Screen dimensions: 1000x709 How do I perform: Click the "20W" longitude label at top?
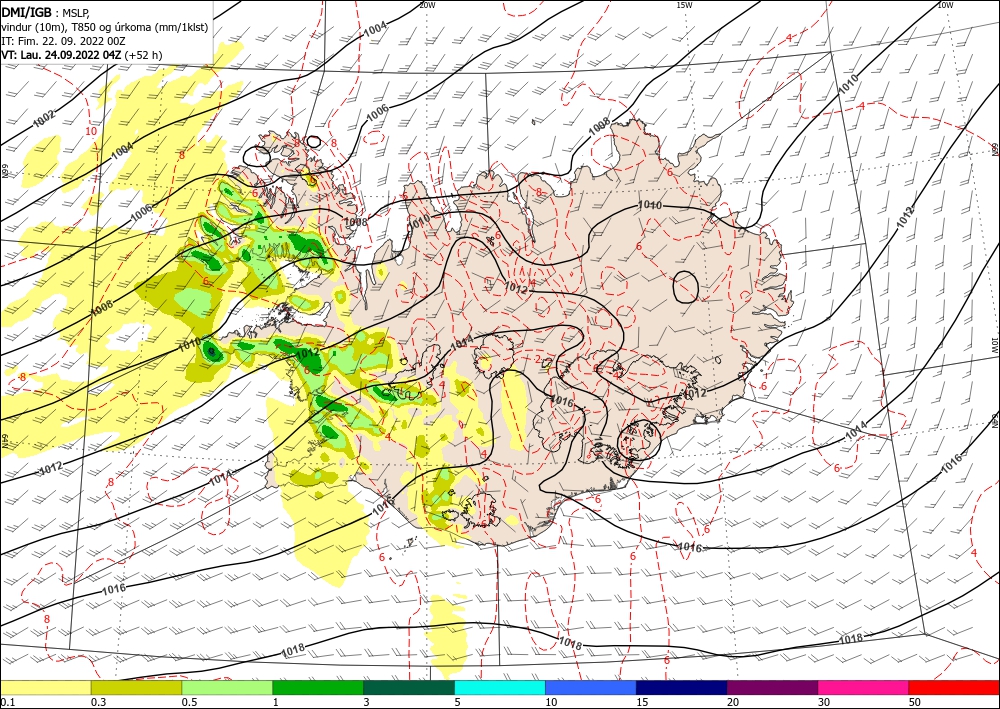point(427,5)
